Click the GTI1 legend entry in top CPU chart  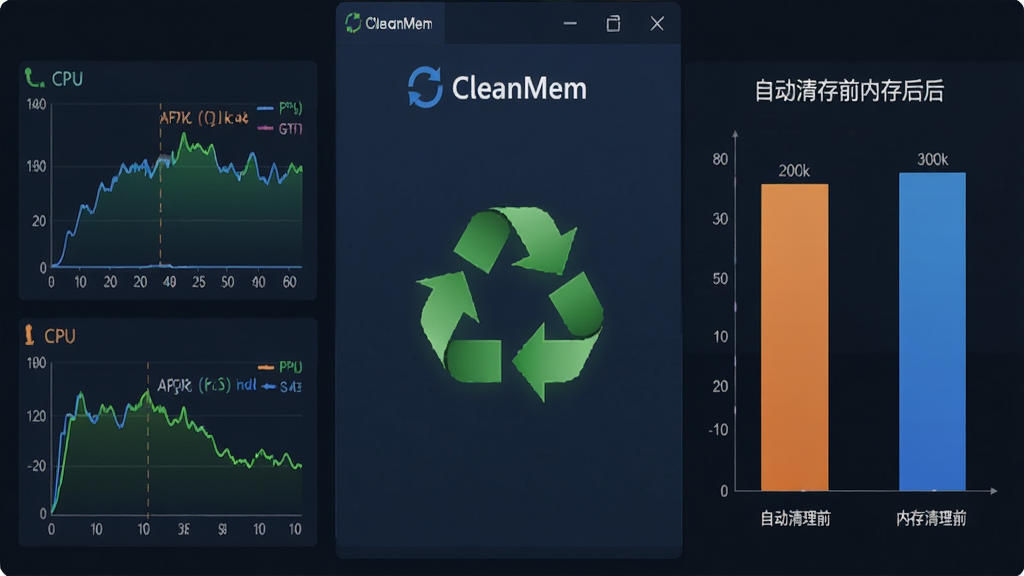coord(280,129)
